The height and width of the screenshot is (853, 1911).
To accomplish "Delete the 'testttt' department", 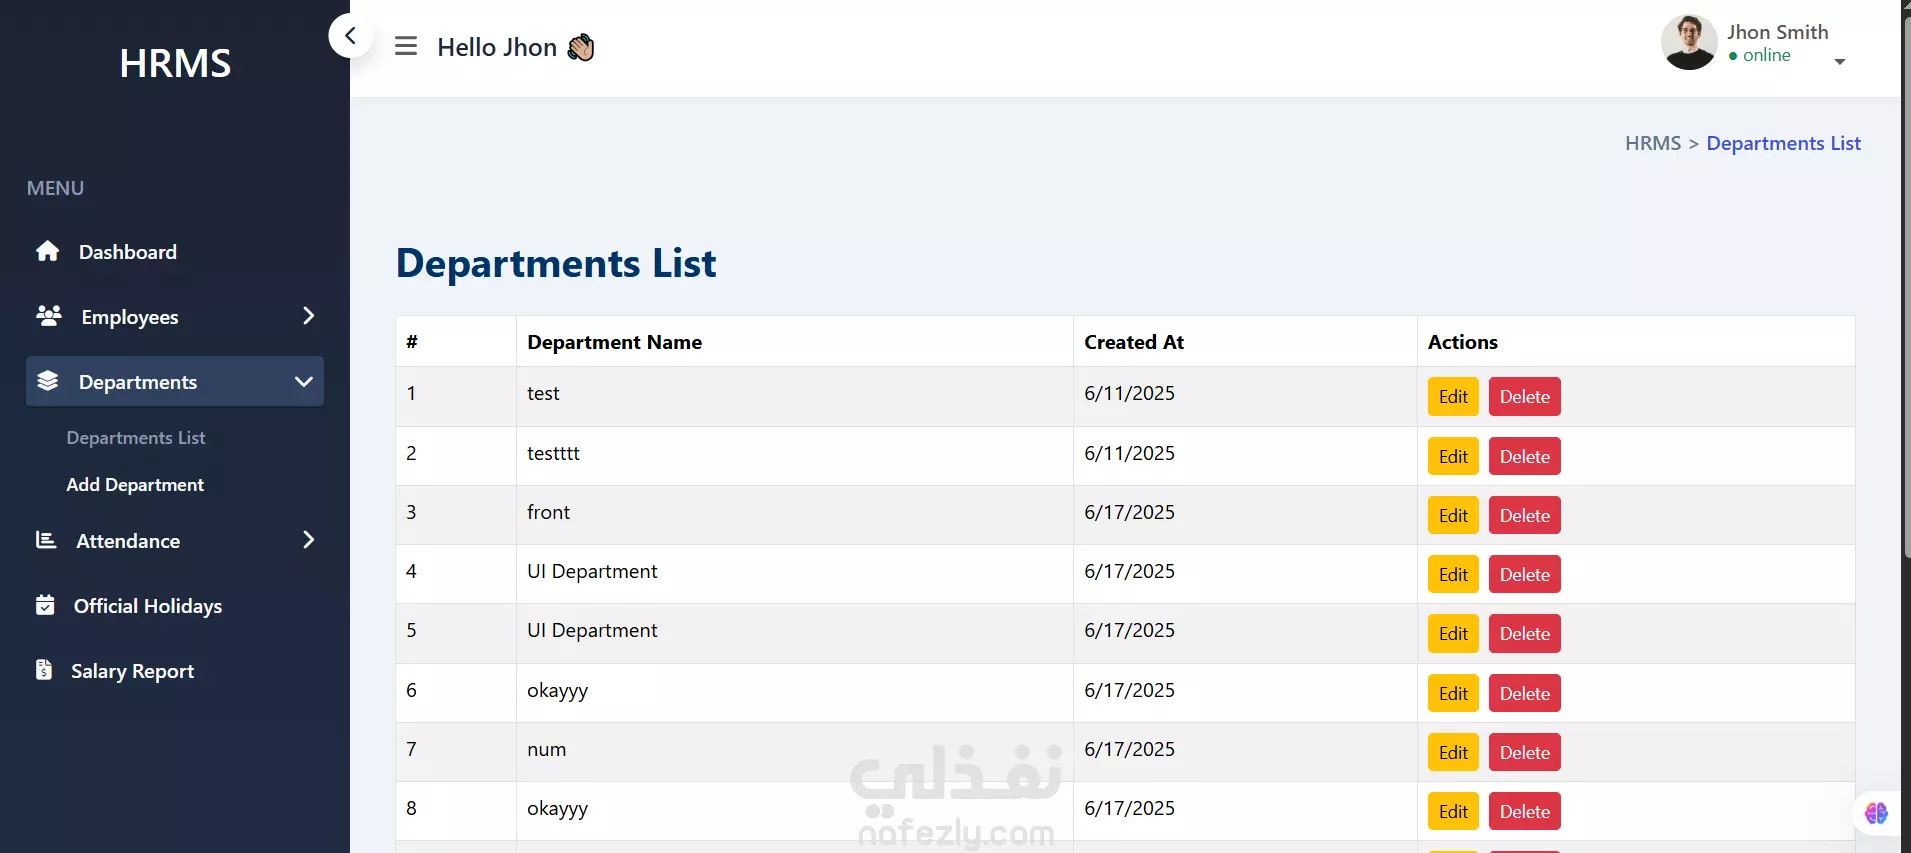I will point(1524,457).
